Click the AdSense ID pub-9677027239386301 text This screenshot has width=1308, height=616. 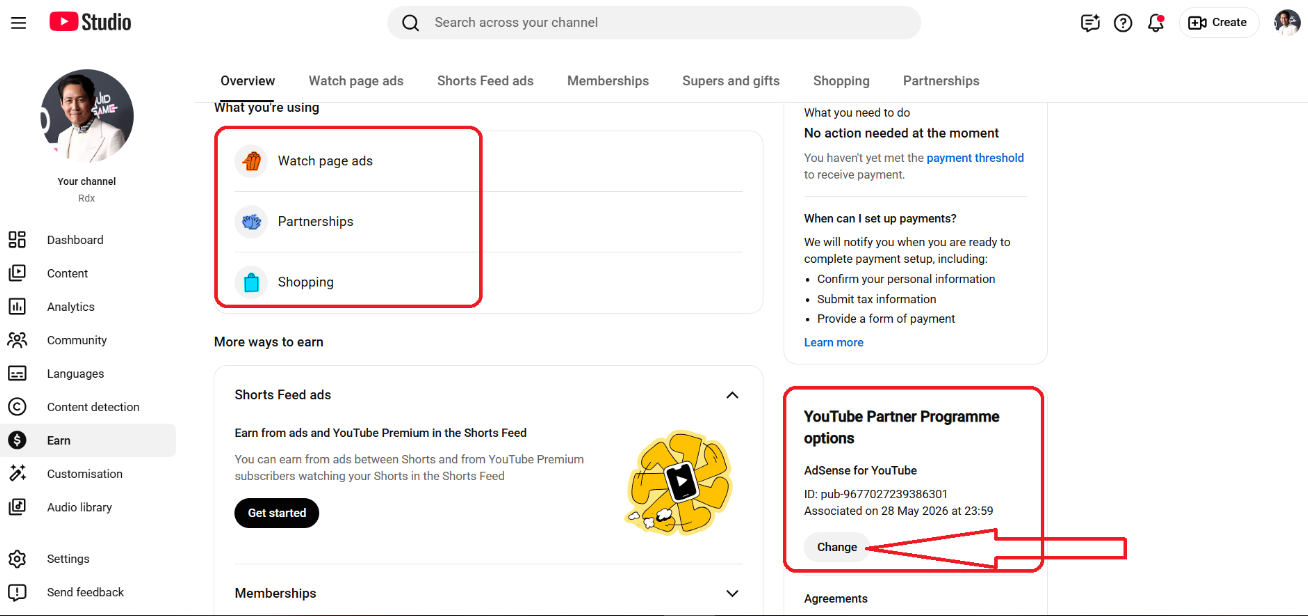(x=876, y=494)
